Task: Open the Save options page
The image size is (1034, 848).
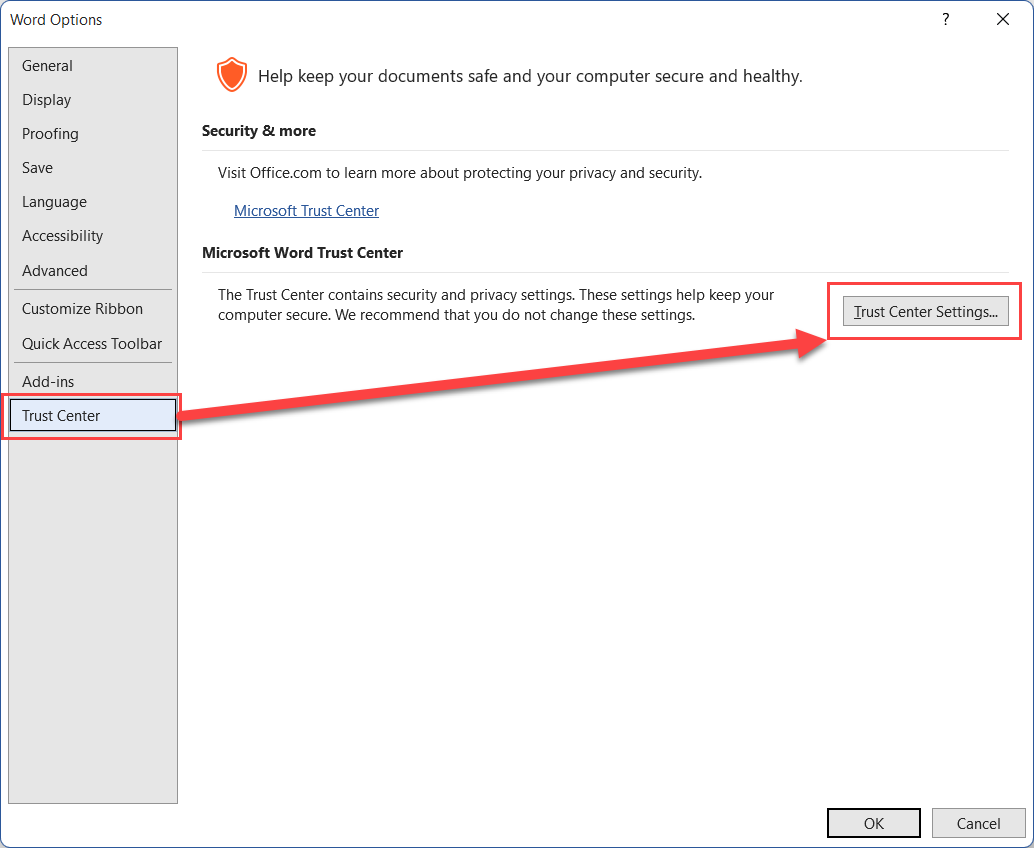Action: click(x=92, y=167)
